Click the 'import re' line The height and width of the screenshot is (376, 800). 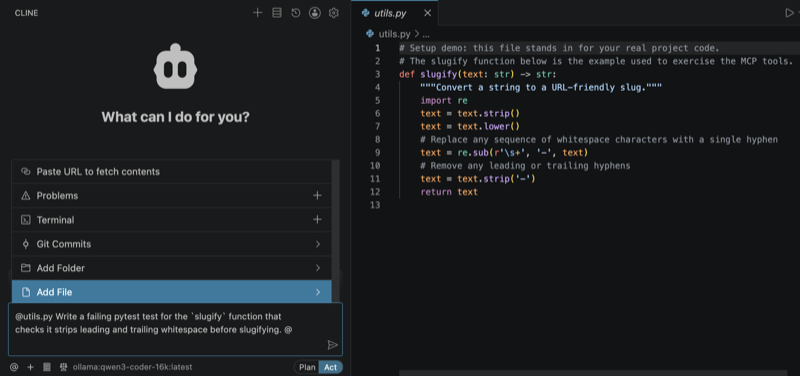[444, 101]
